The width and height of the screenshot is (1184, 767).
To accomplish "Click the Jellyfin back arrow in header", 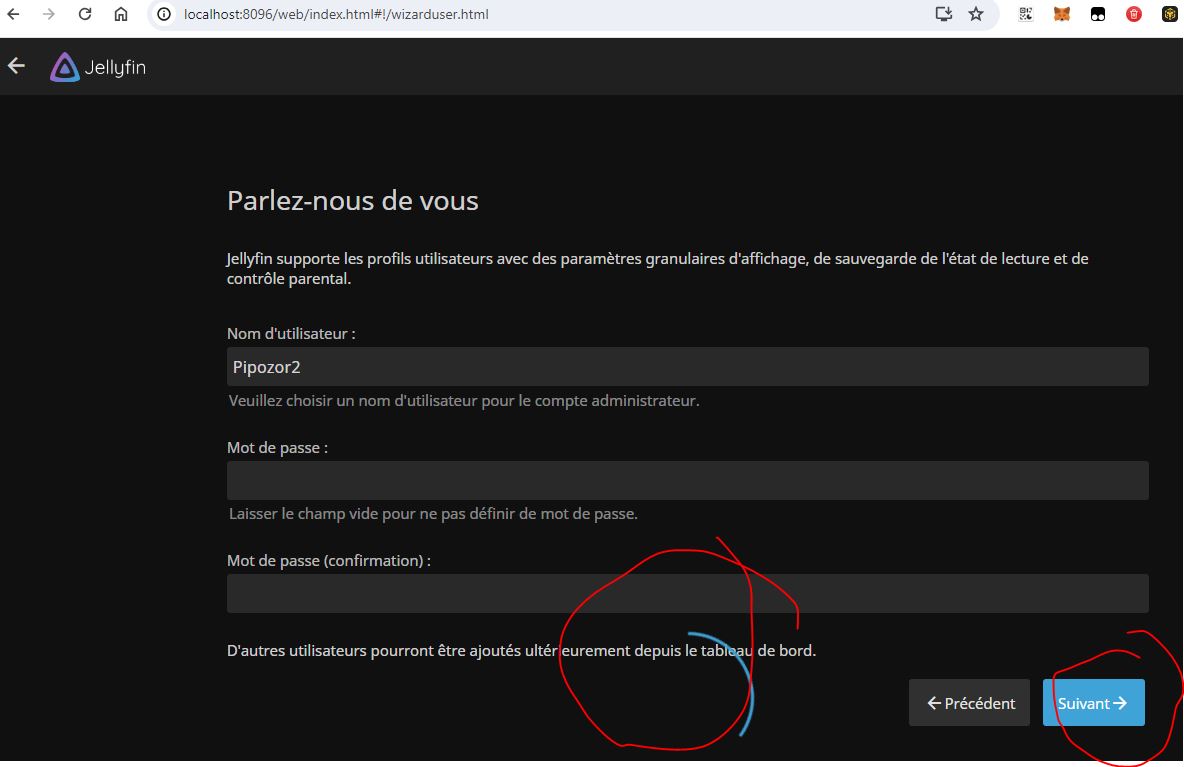I will [16, 66].
